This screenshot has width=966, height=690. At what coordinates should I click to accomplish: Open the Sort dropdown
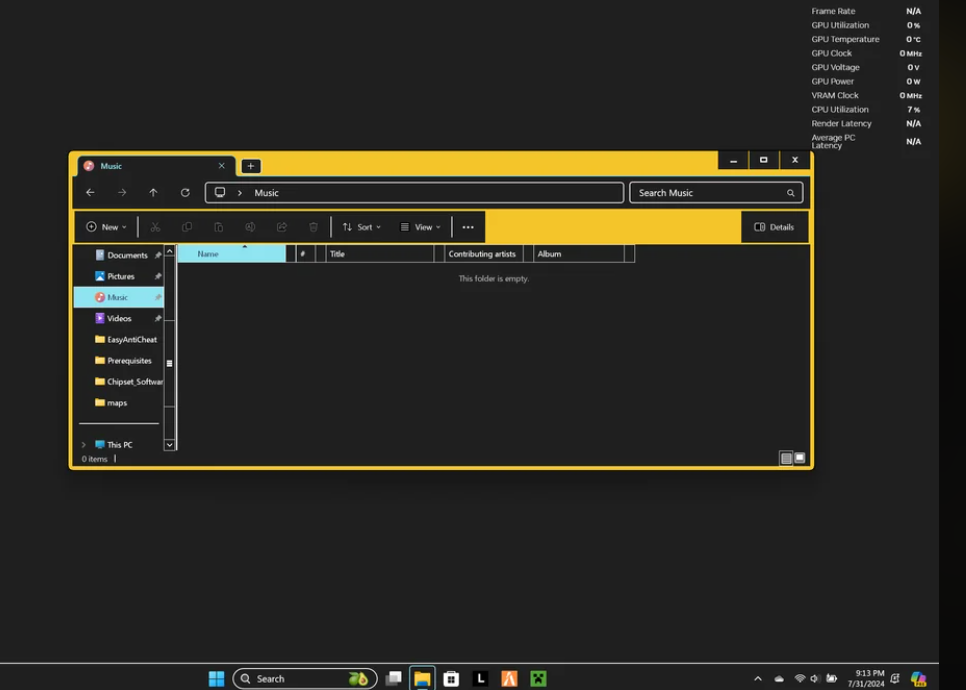[362, 227]
